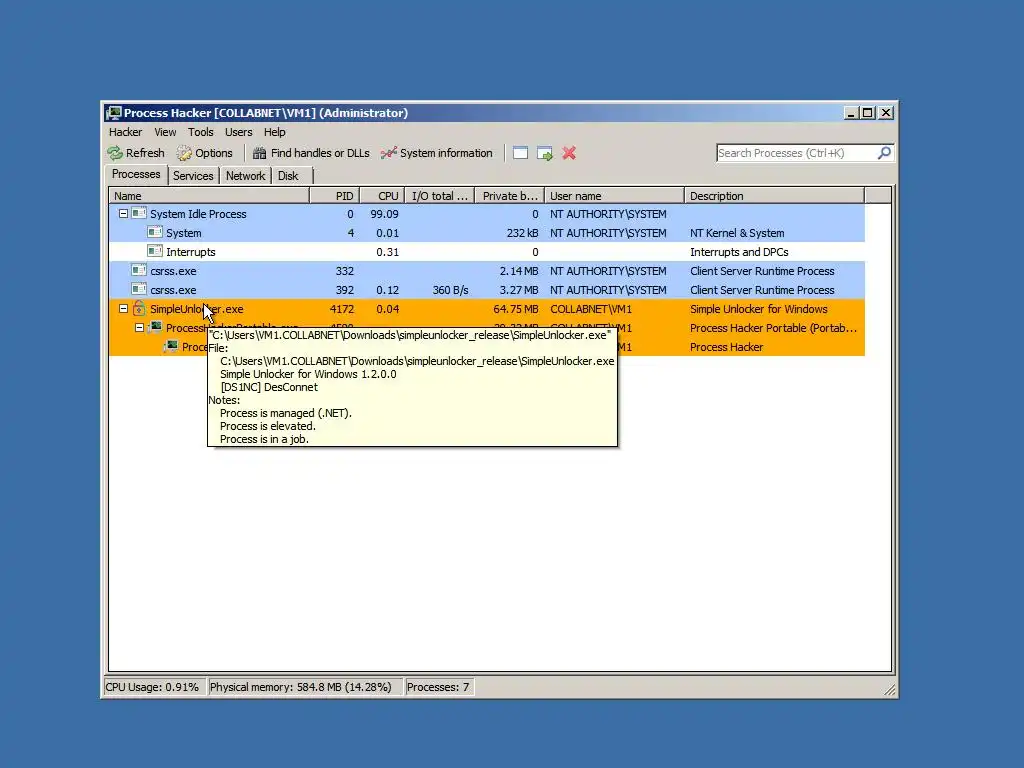This screenshot has width=1024, height=768.
Task: Switch to the Services tab
Action: (x=193, y=176)
